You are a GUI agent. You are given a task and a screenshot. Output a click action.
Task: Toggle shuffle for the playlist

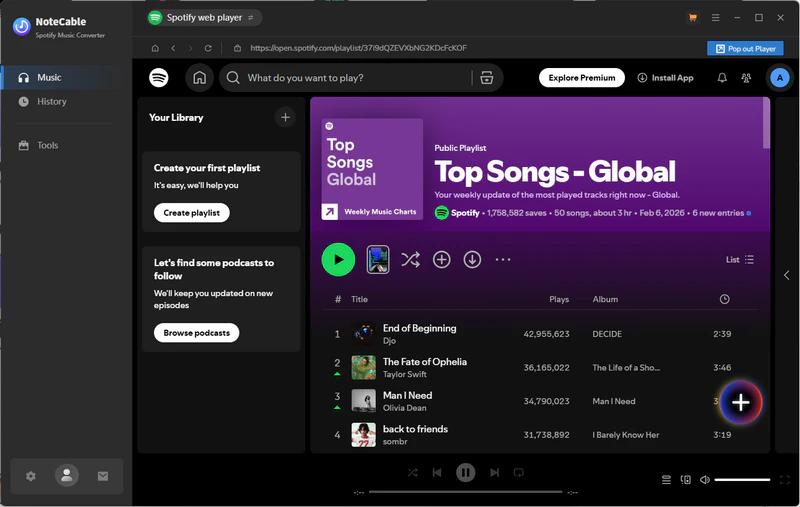[410, 260]
